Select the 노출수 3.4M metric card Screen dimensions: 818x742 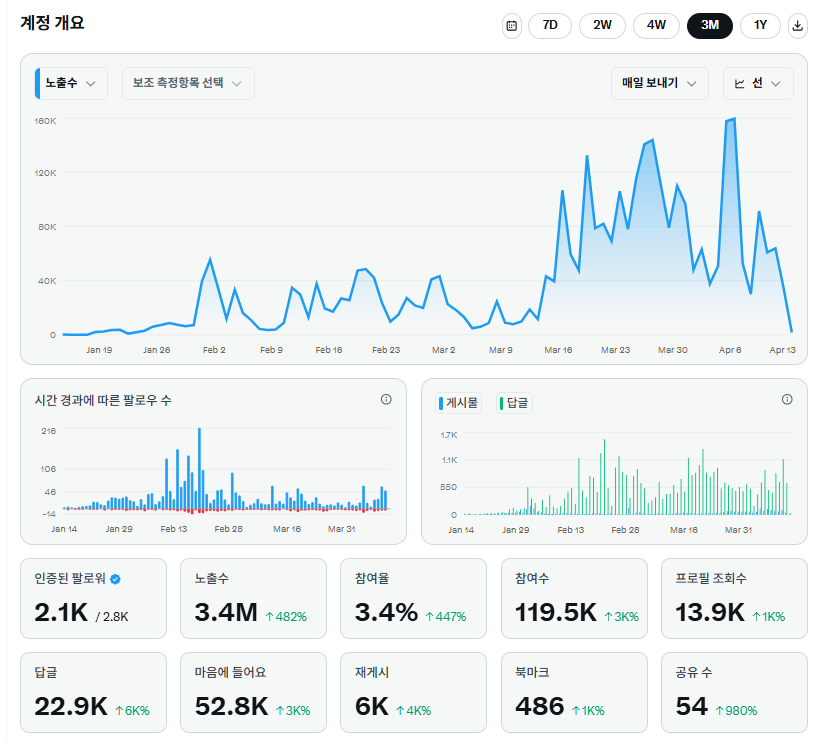(x=253, y=599)
